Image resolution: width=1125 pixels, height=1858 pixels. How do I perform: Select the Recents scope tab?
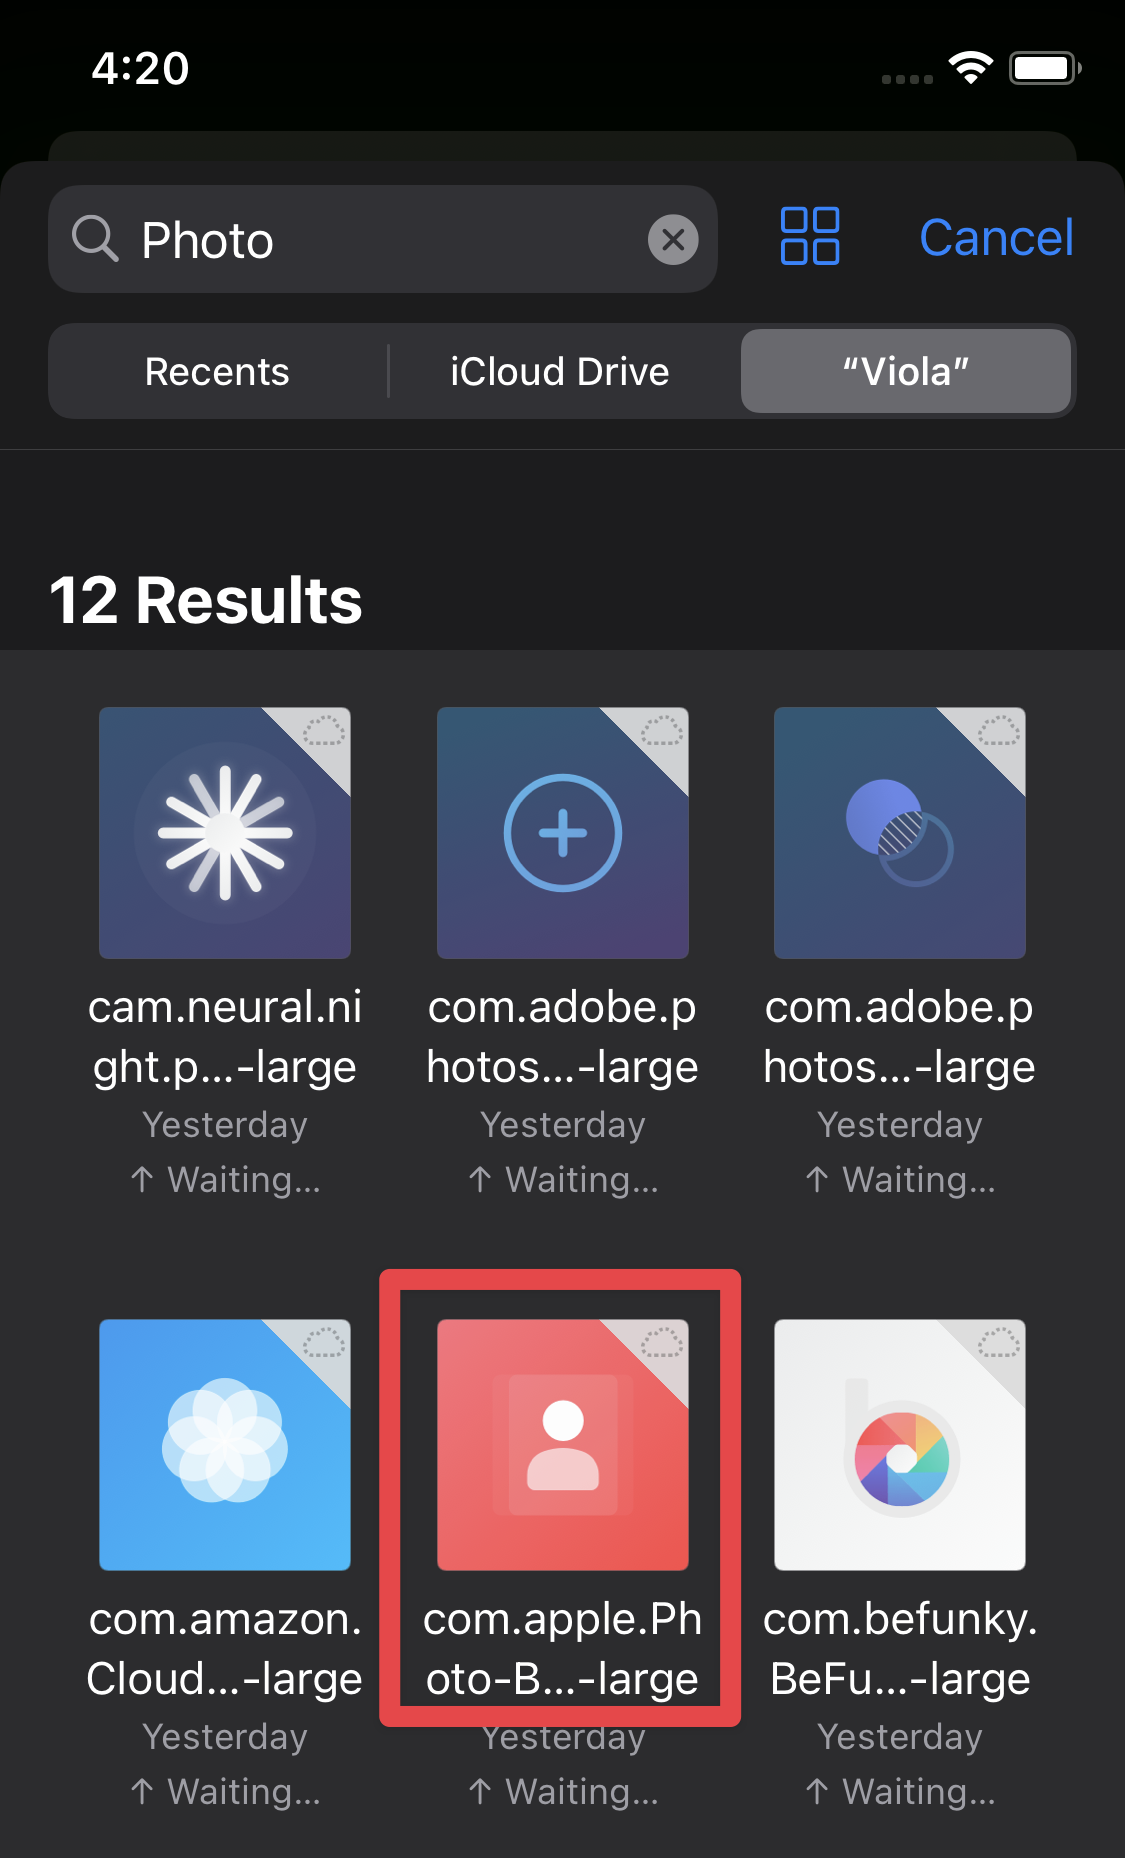pyautogui.click(x=217, y=372)
